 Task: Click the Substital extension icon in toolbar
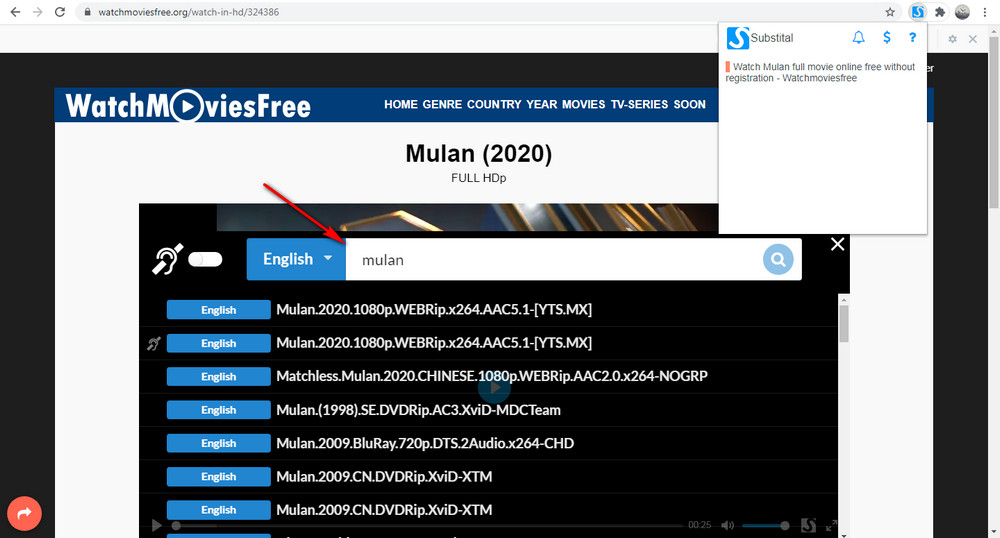coord(917,12)
